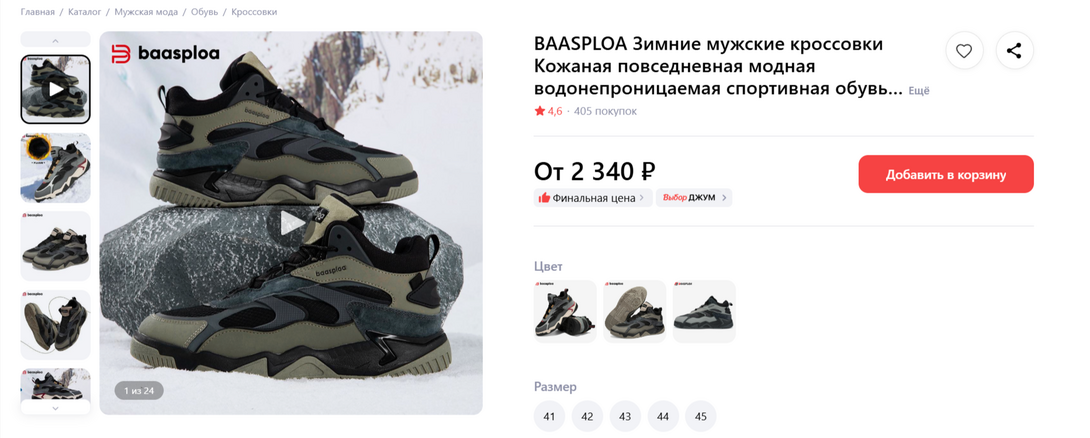Click Добавить в корзину button
Image resolution: width=1090 pixels, height=438 pixels.
tap(946, 174)
